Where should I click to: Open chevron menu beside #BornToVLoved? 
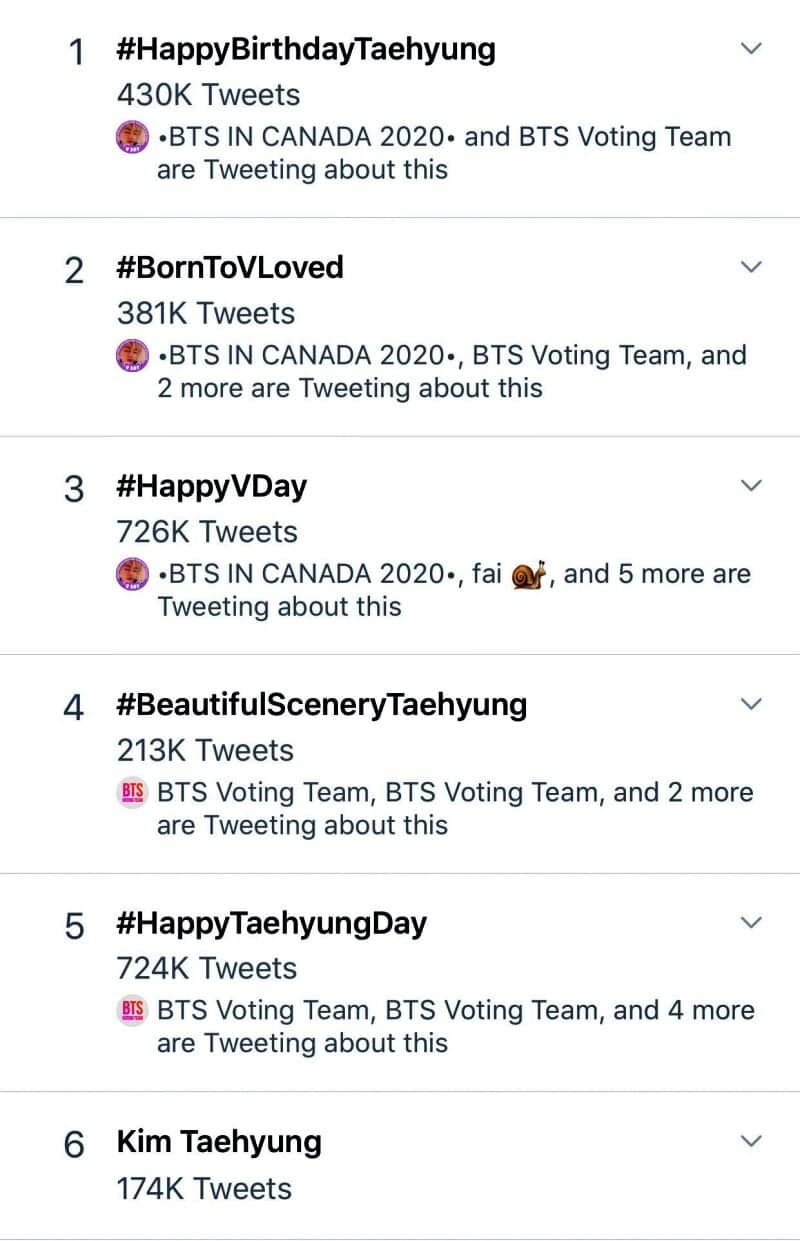[750, 266]
